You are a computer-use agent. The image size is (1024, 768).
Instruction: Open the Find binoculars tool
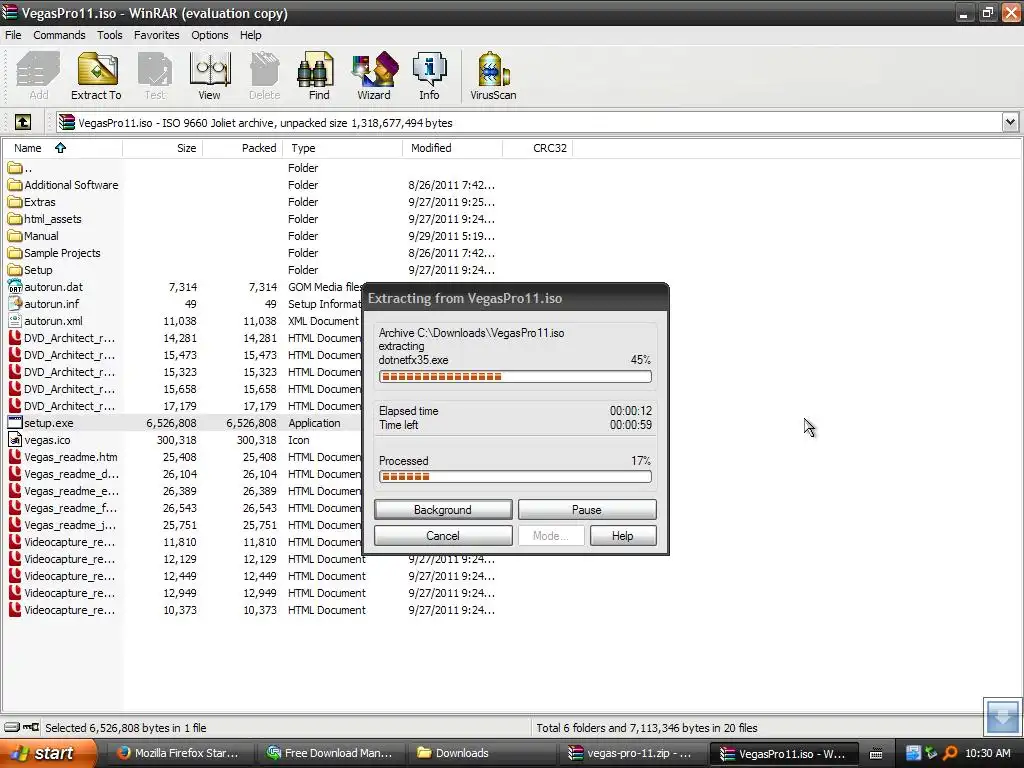click(x=319, y=76)
